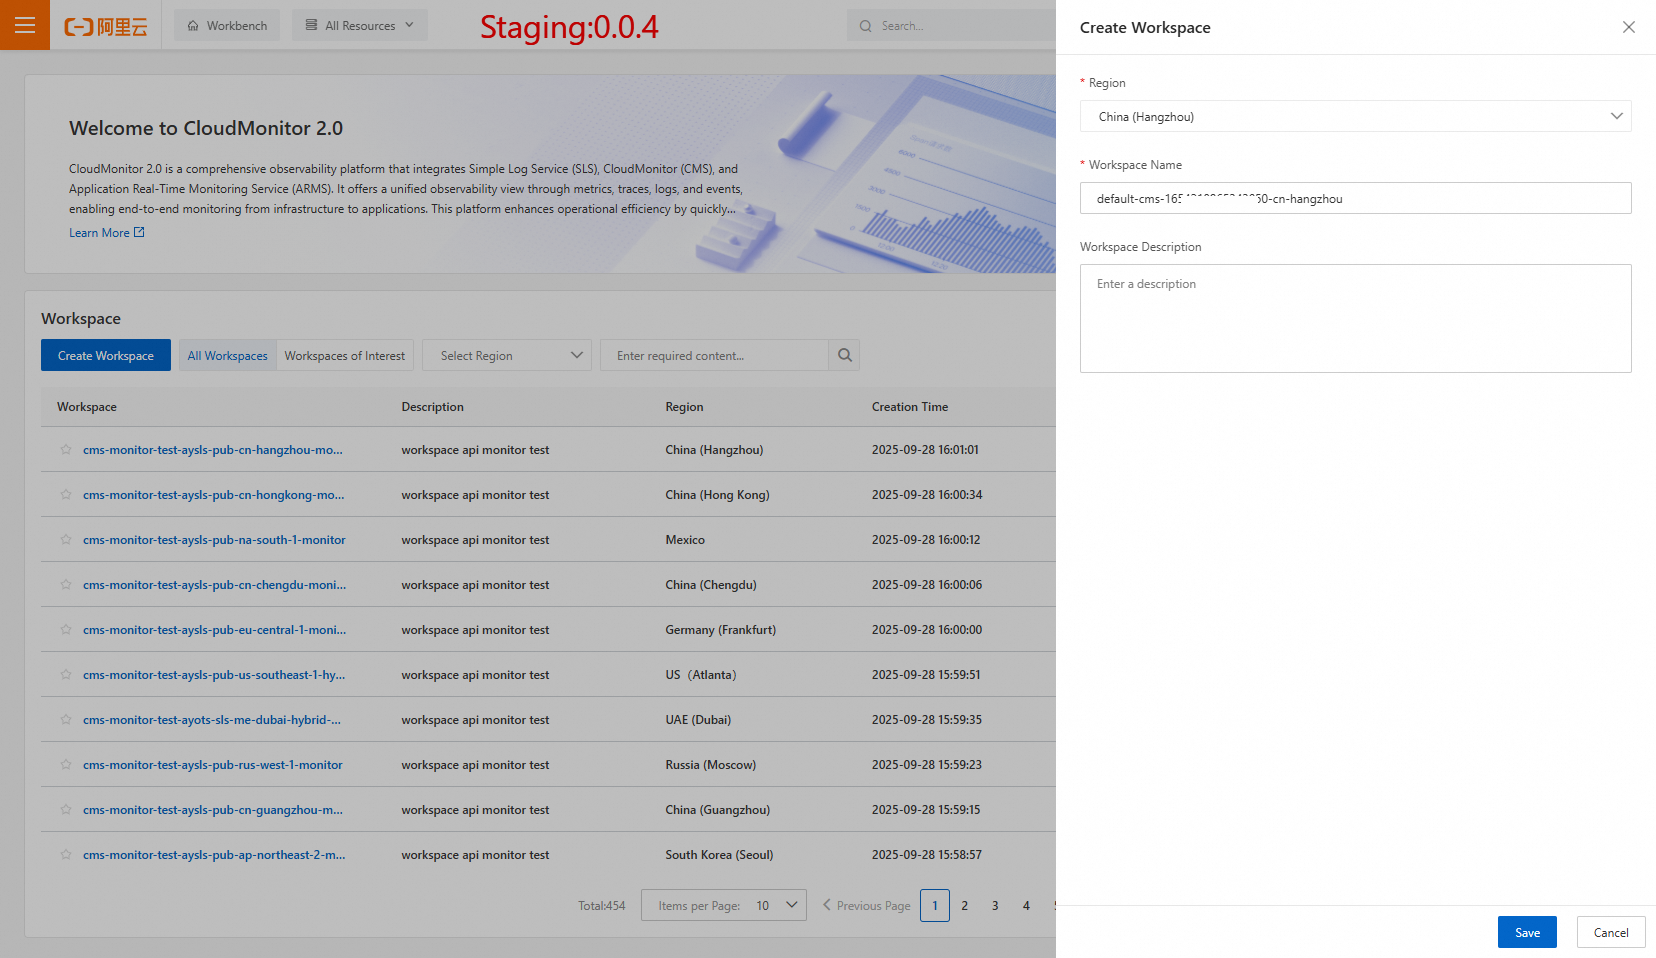Open cms-monitor-test-aysls-pub-cn-hangzhou-mo... workspace link
Viewport: 1656px width, 958px height.
[x=213, y=450]
